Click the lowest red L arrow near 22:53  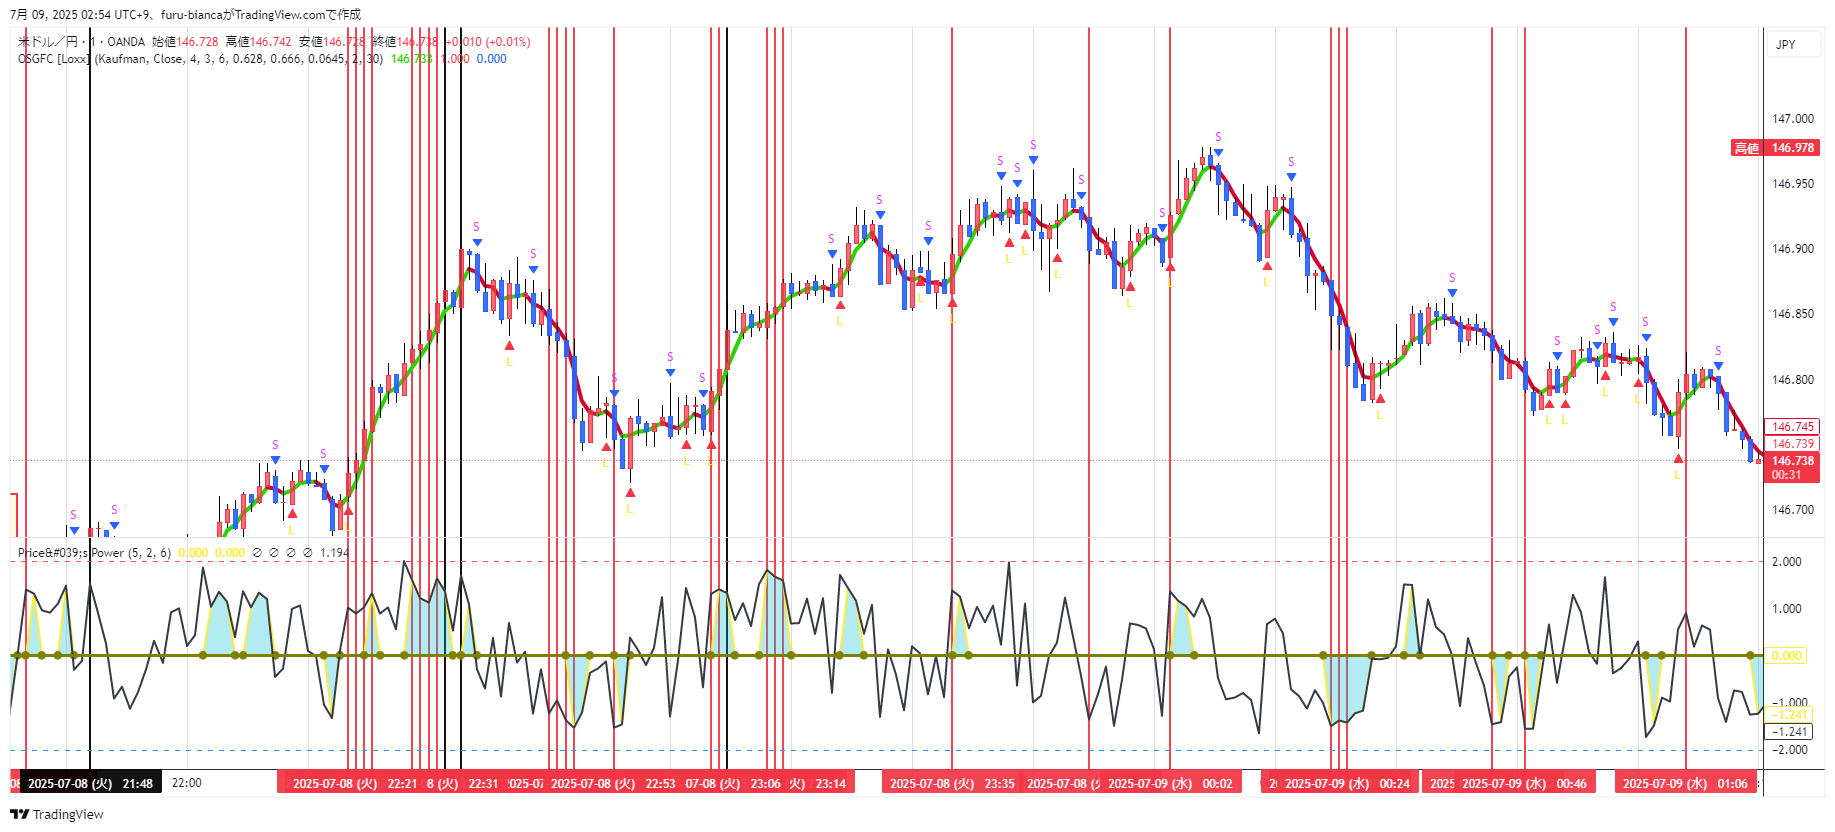[x=630, y=493]
